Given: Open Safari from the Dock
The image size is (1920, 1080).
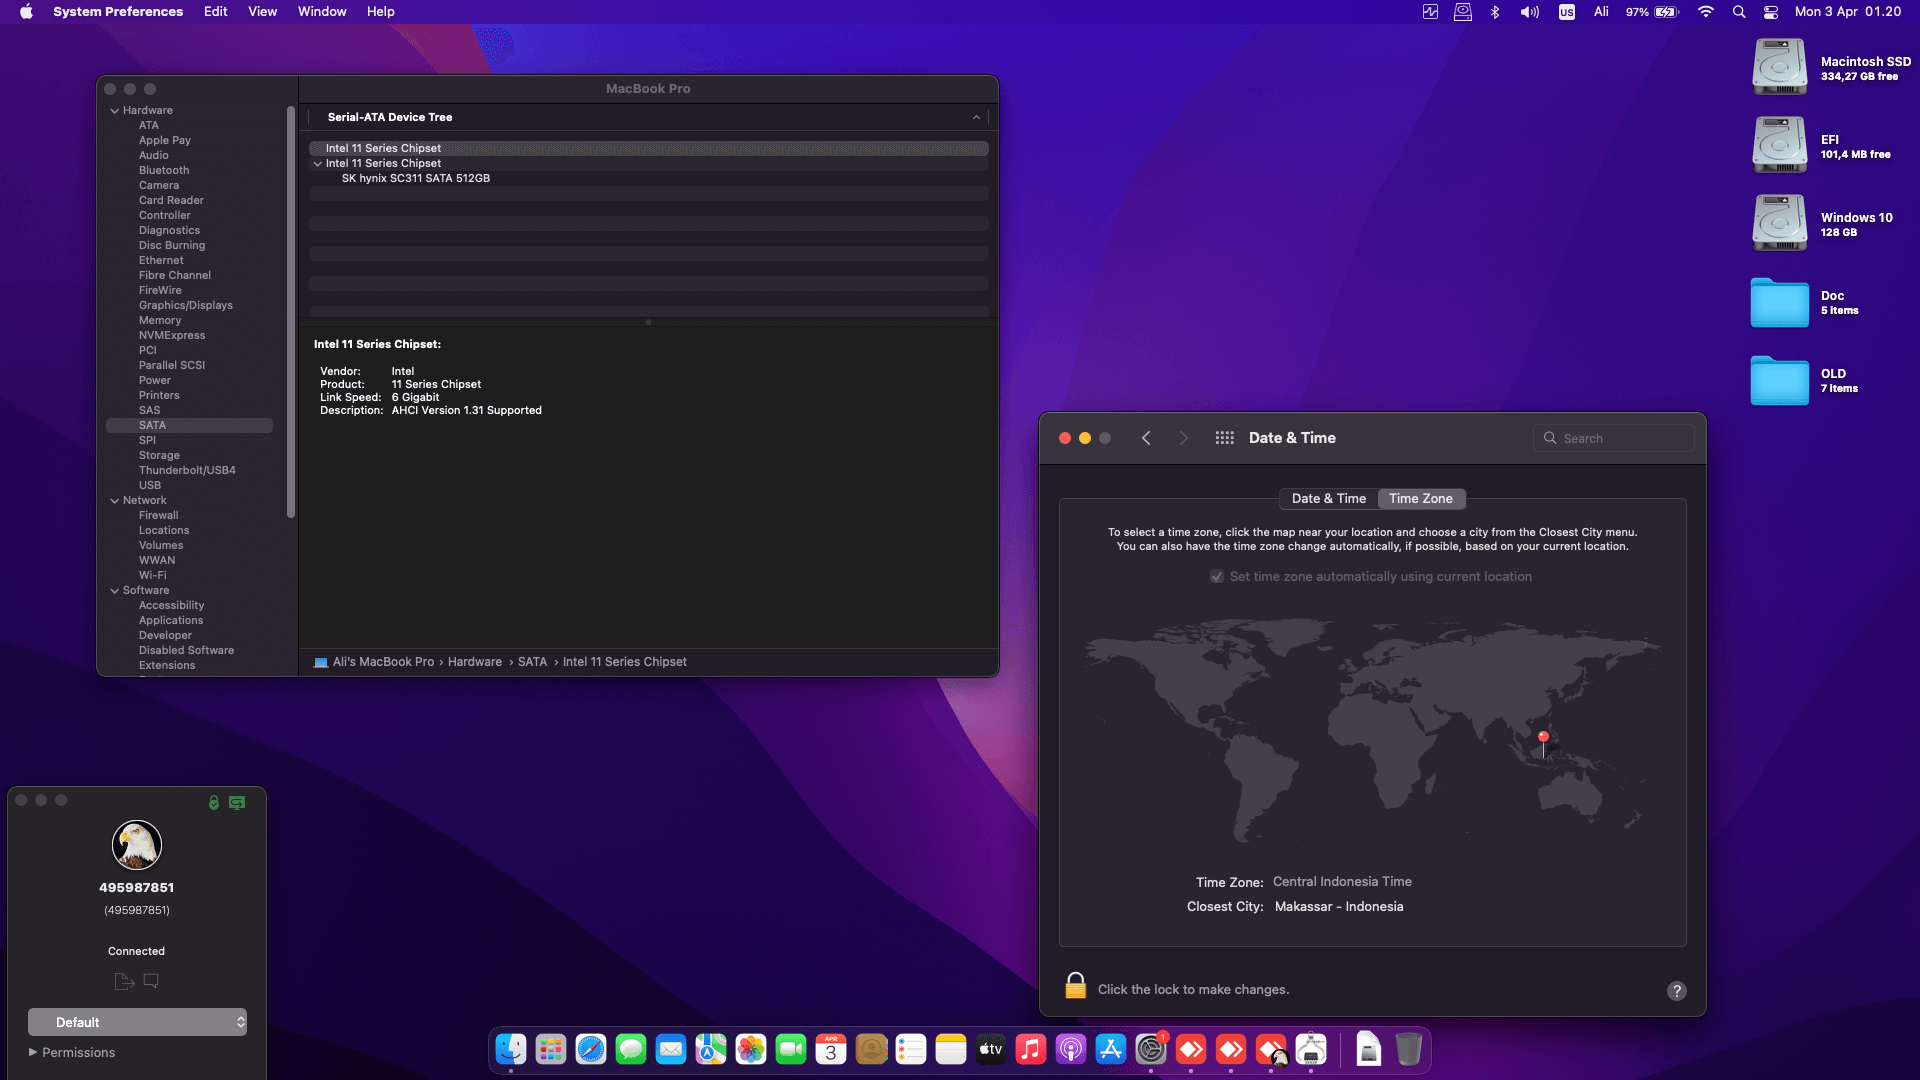Looking at the screenshot, I should (591, 1049).
